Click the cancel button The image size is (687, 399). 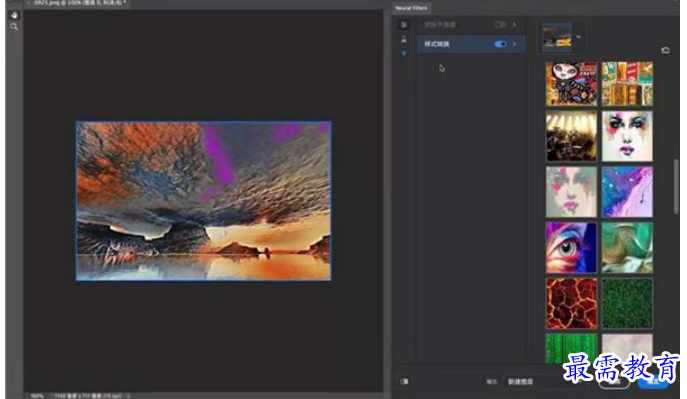[x=614, y=382]
